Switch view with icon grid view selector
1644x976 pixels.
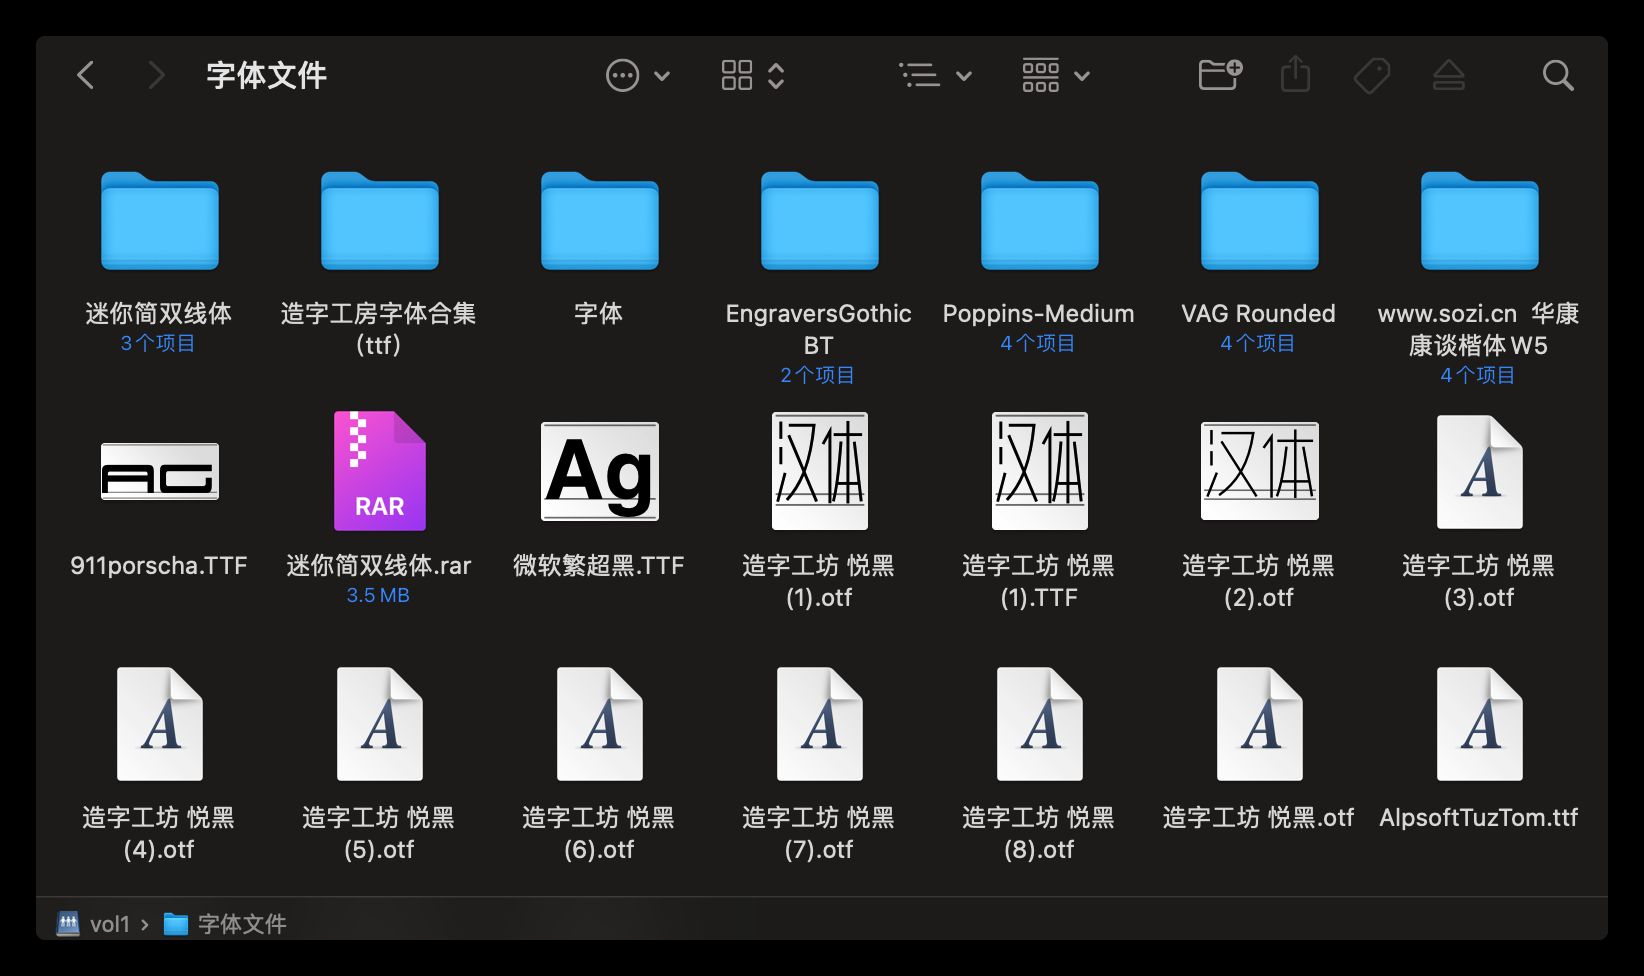point(752,75)
